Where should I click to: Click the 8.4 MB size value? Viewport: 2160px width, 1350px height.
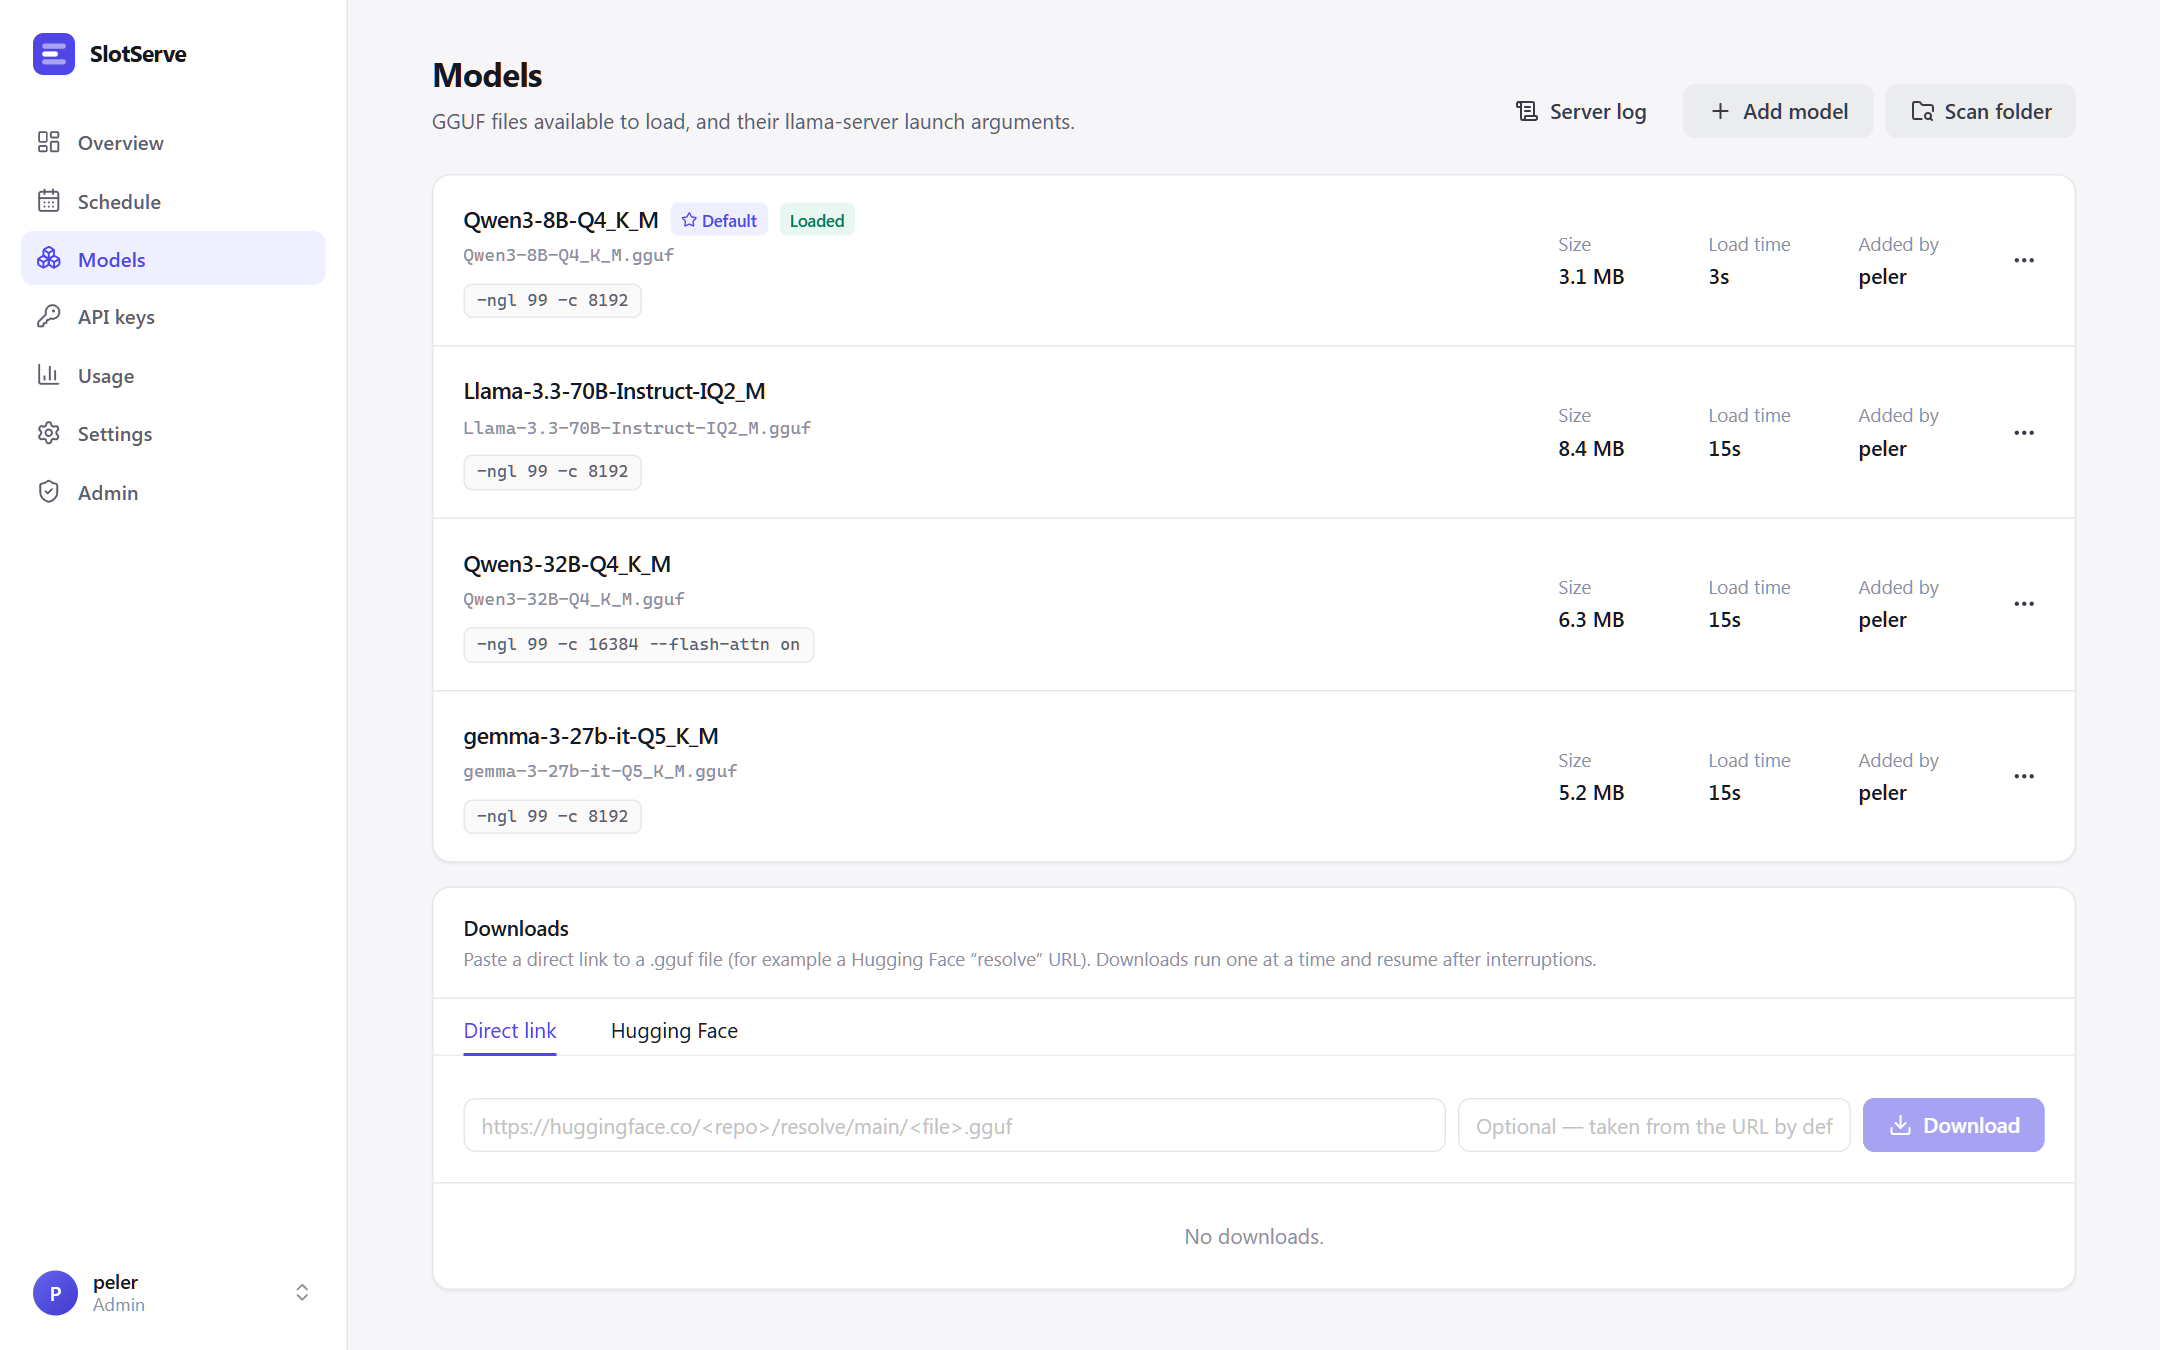coord(1591,449)
